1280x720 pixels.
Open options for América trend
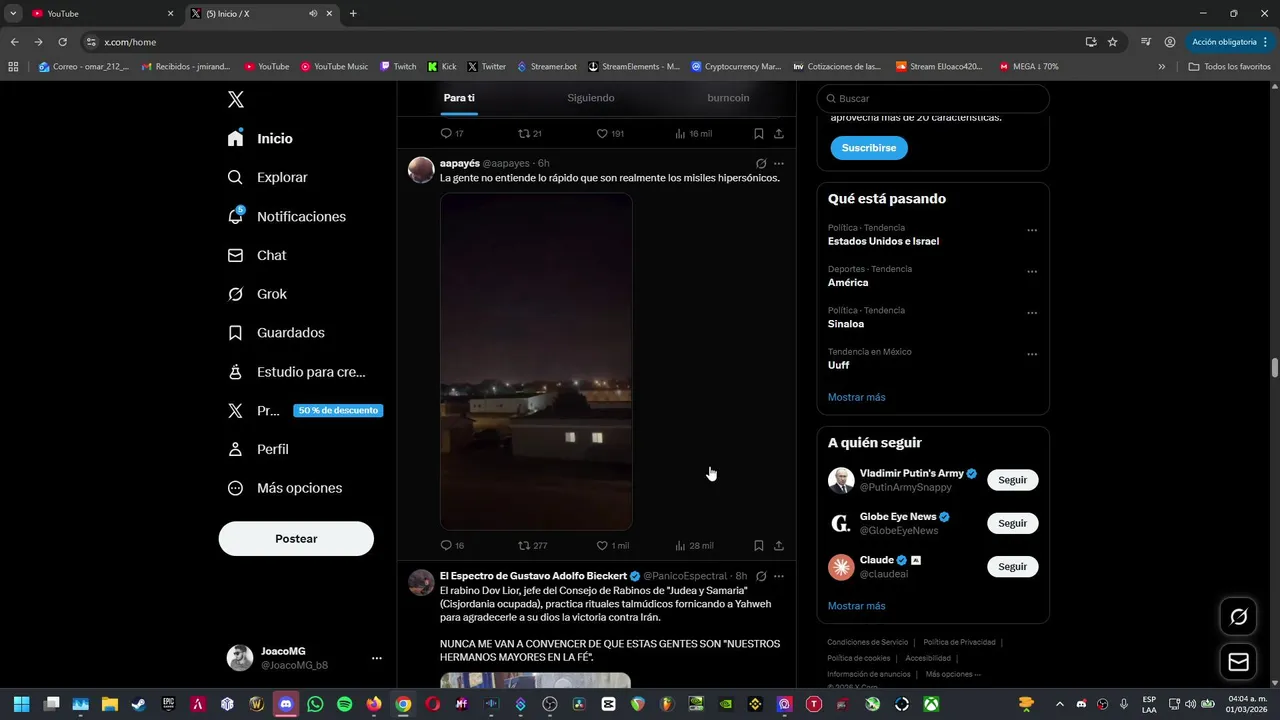pos(1032,272)
